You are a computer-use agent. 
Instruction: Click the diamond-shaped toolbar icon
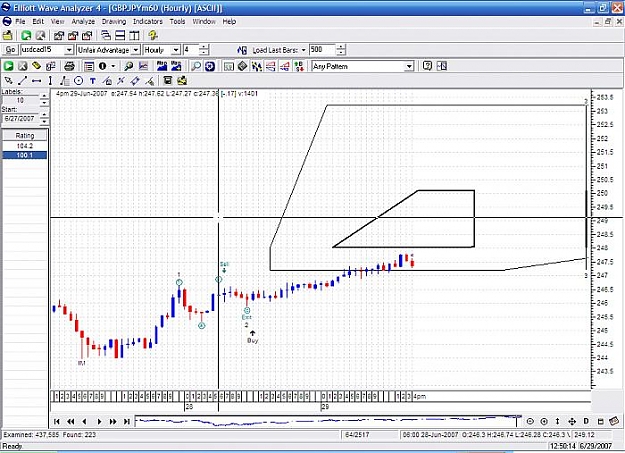coord(242,66)
